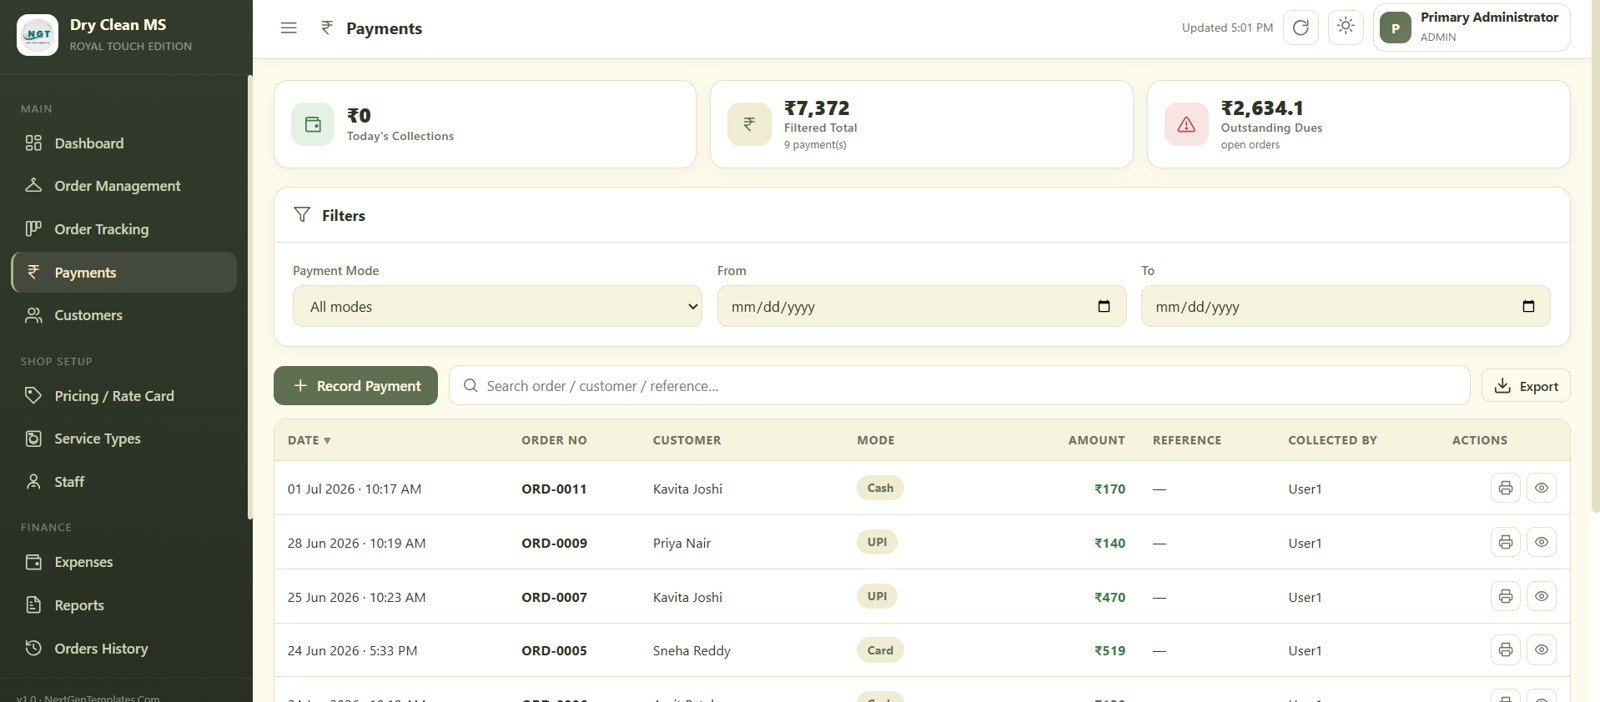This screenshot has height=702, width=1600.
Task: Click UPI badge in ORD-0009 row
Action: click(x=877, y=542)
